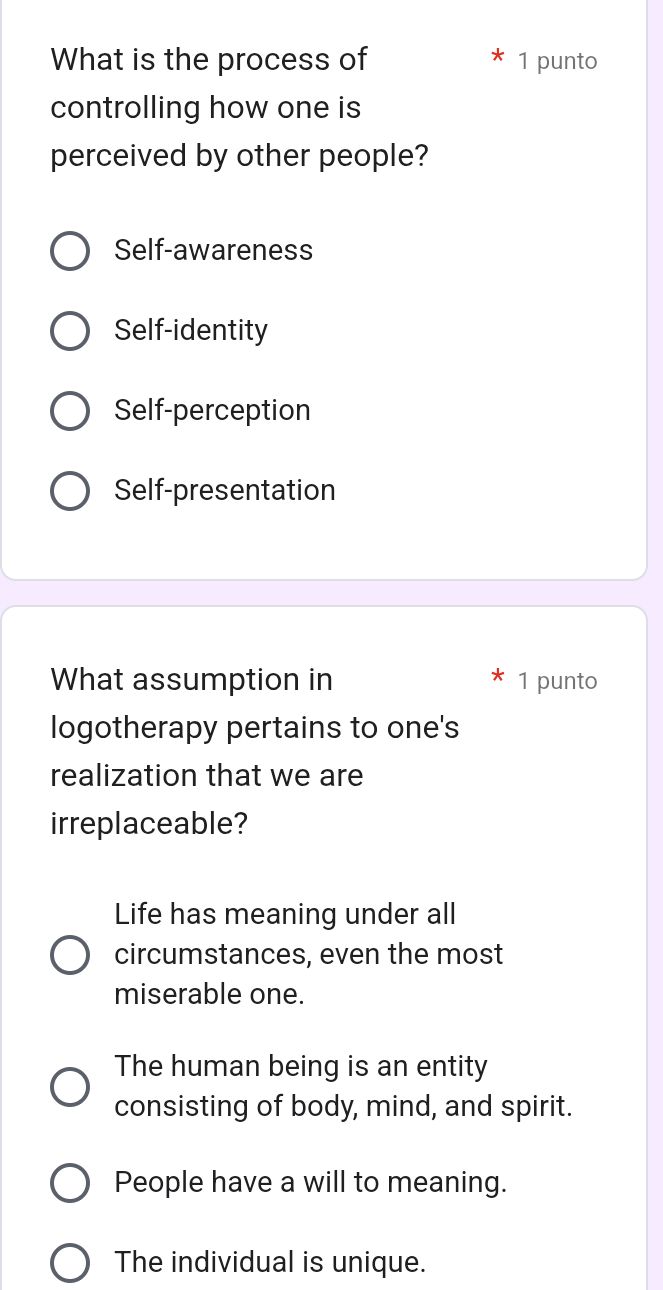
Task: Click "1 punto" on the logotherapy question
Action: click(x=558, y=681)
